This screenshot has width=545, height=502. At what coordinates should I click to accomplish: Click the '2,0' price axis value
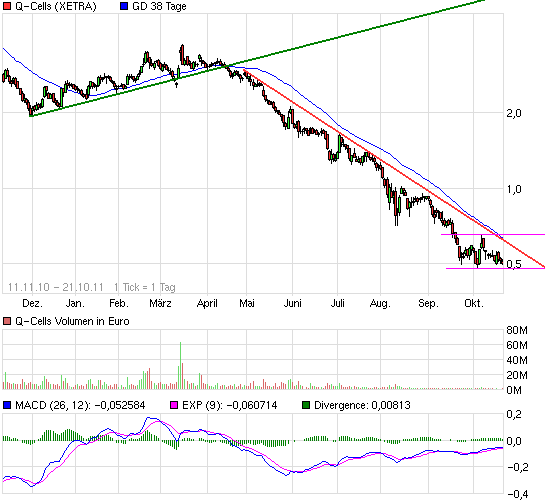[514, 113]
